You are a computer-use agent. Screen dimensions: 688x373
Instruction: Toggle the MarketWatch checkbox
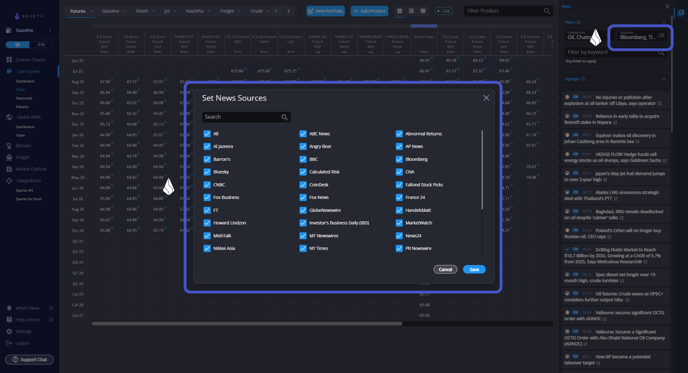[399, 223]
